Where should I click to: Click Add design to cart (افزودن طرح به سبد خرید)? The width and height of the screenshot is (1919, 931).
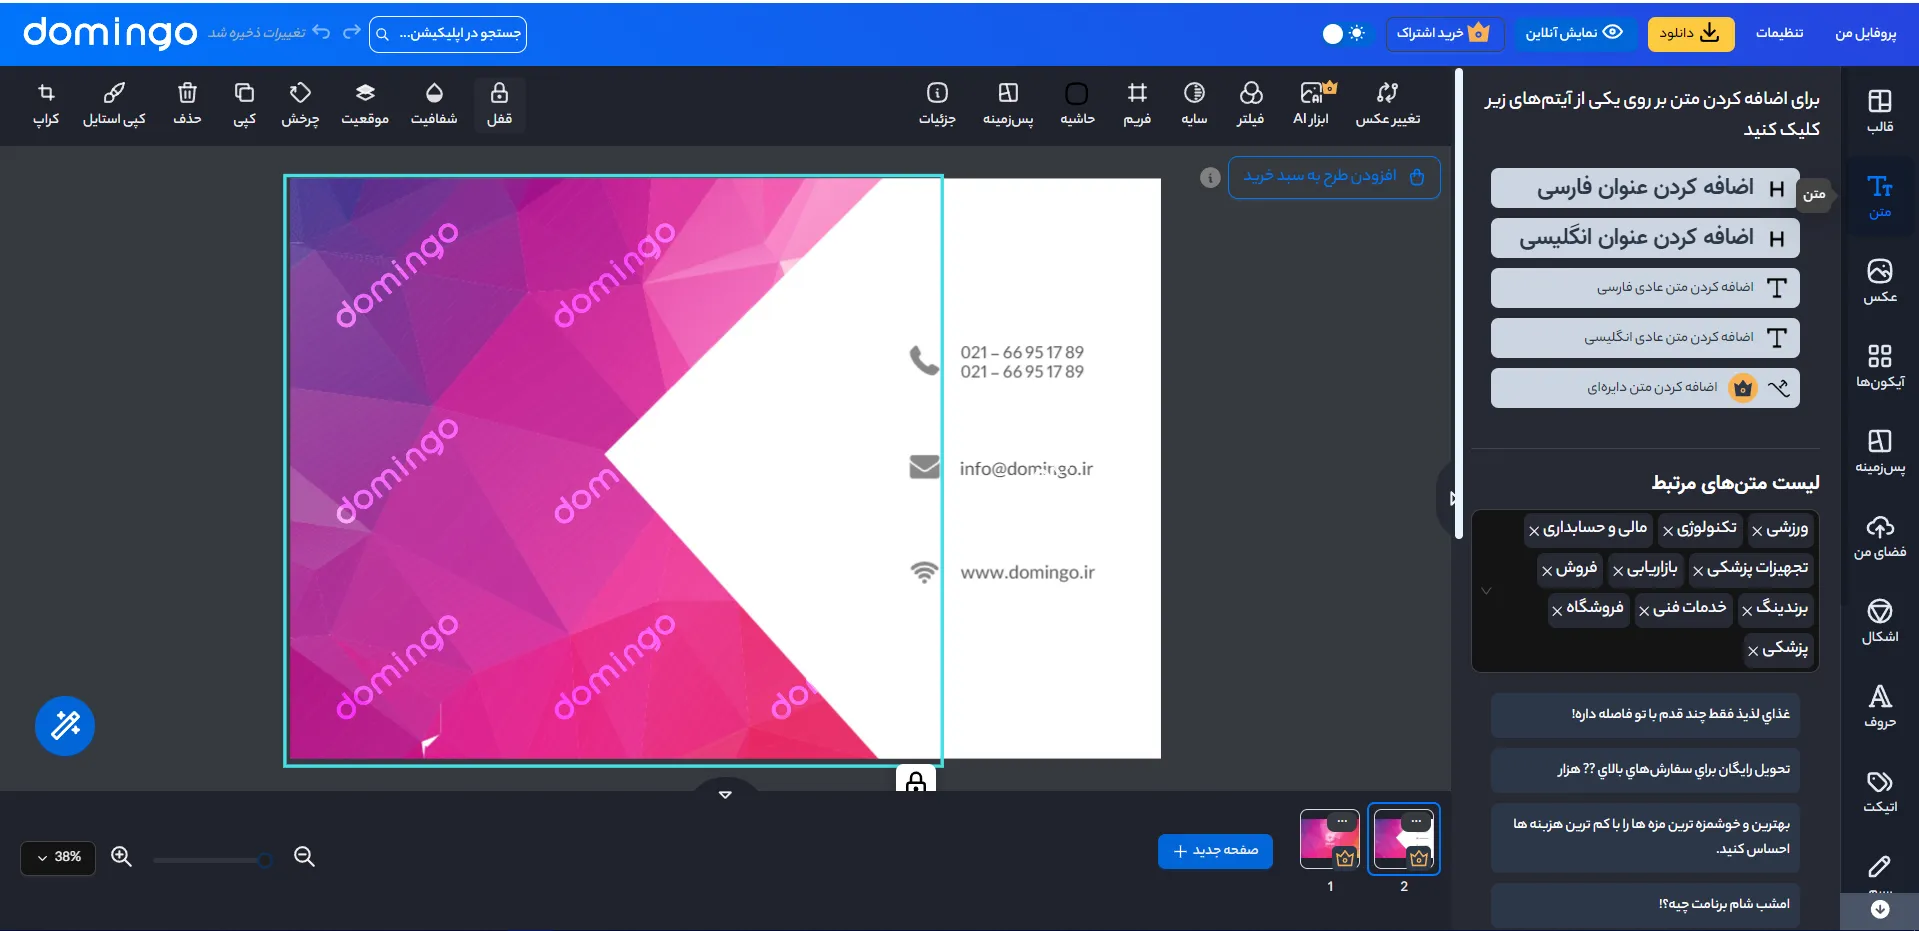pyautogui.click(x=1334, y=177)
